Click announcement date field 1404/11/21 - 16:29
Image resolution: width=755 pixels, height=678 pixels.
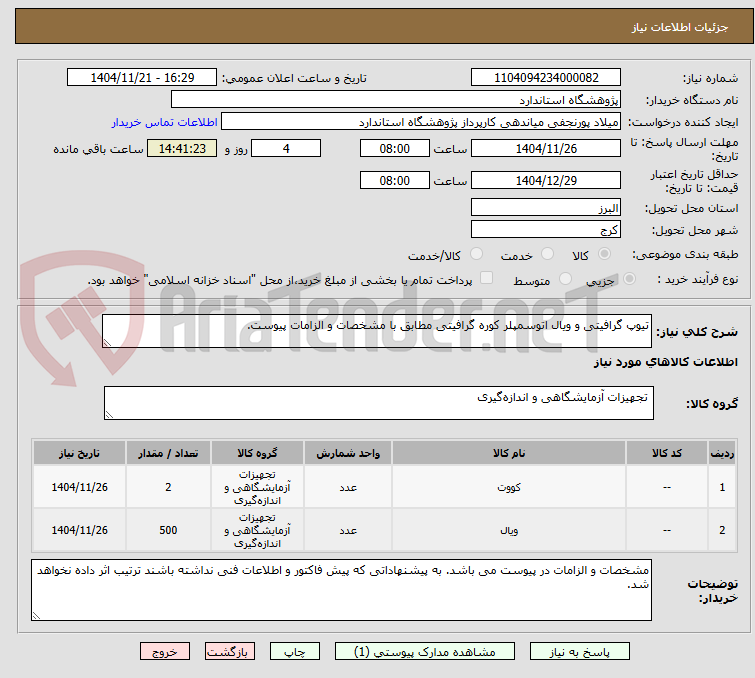[142, 78]
